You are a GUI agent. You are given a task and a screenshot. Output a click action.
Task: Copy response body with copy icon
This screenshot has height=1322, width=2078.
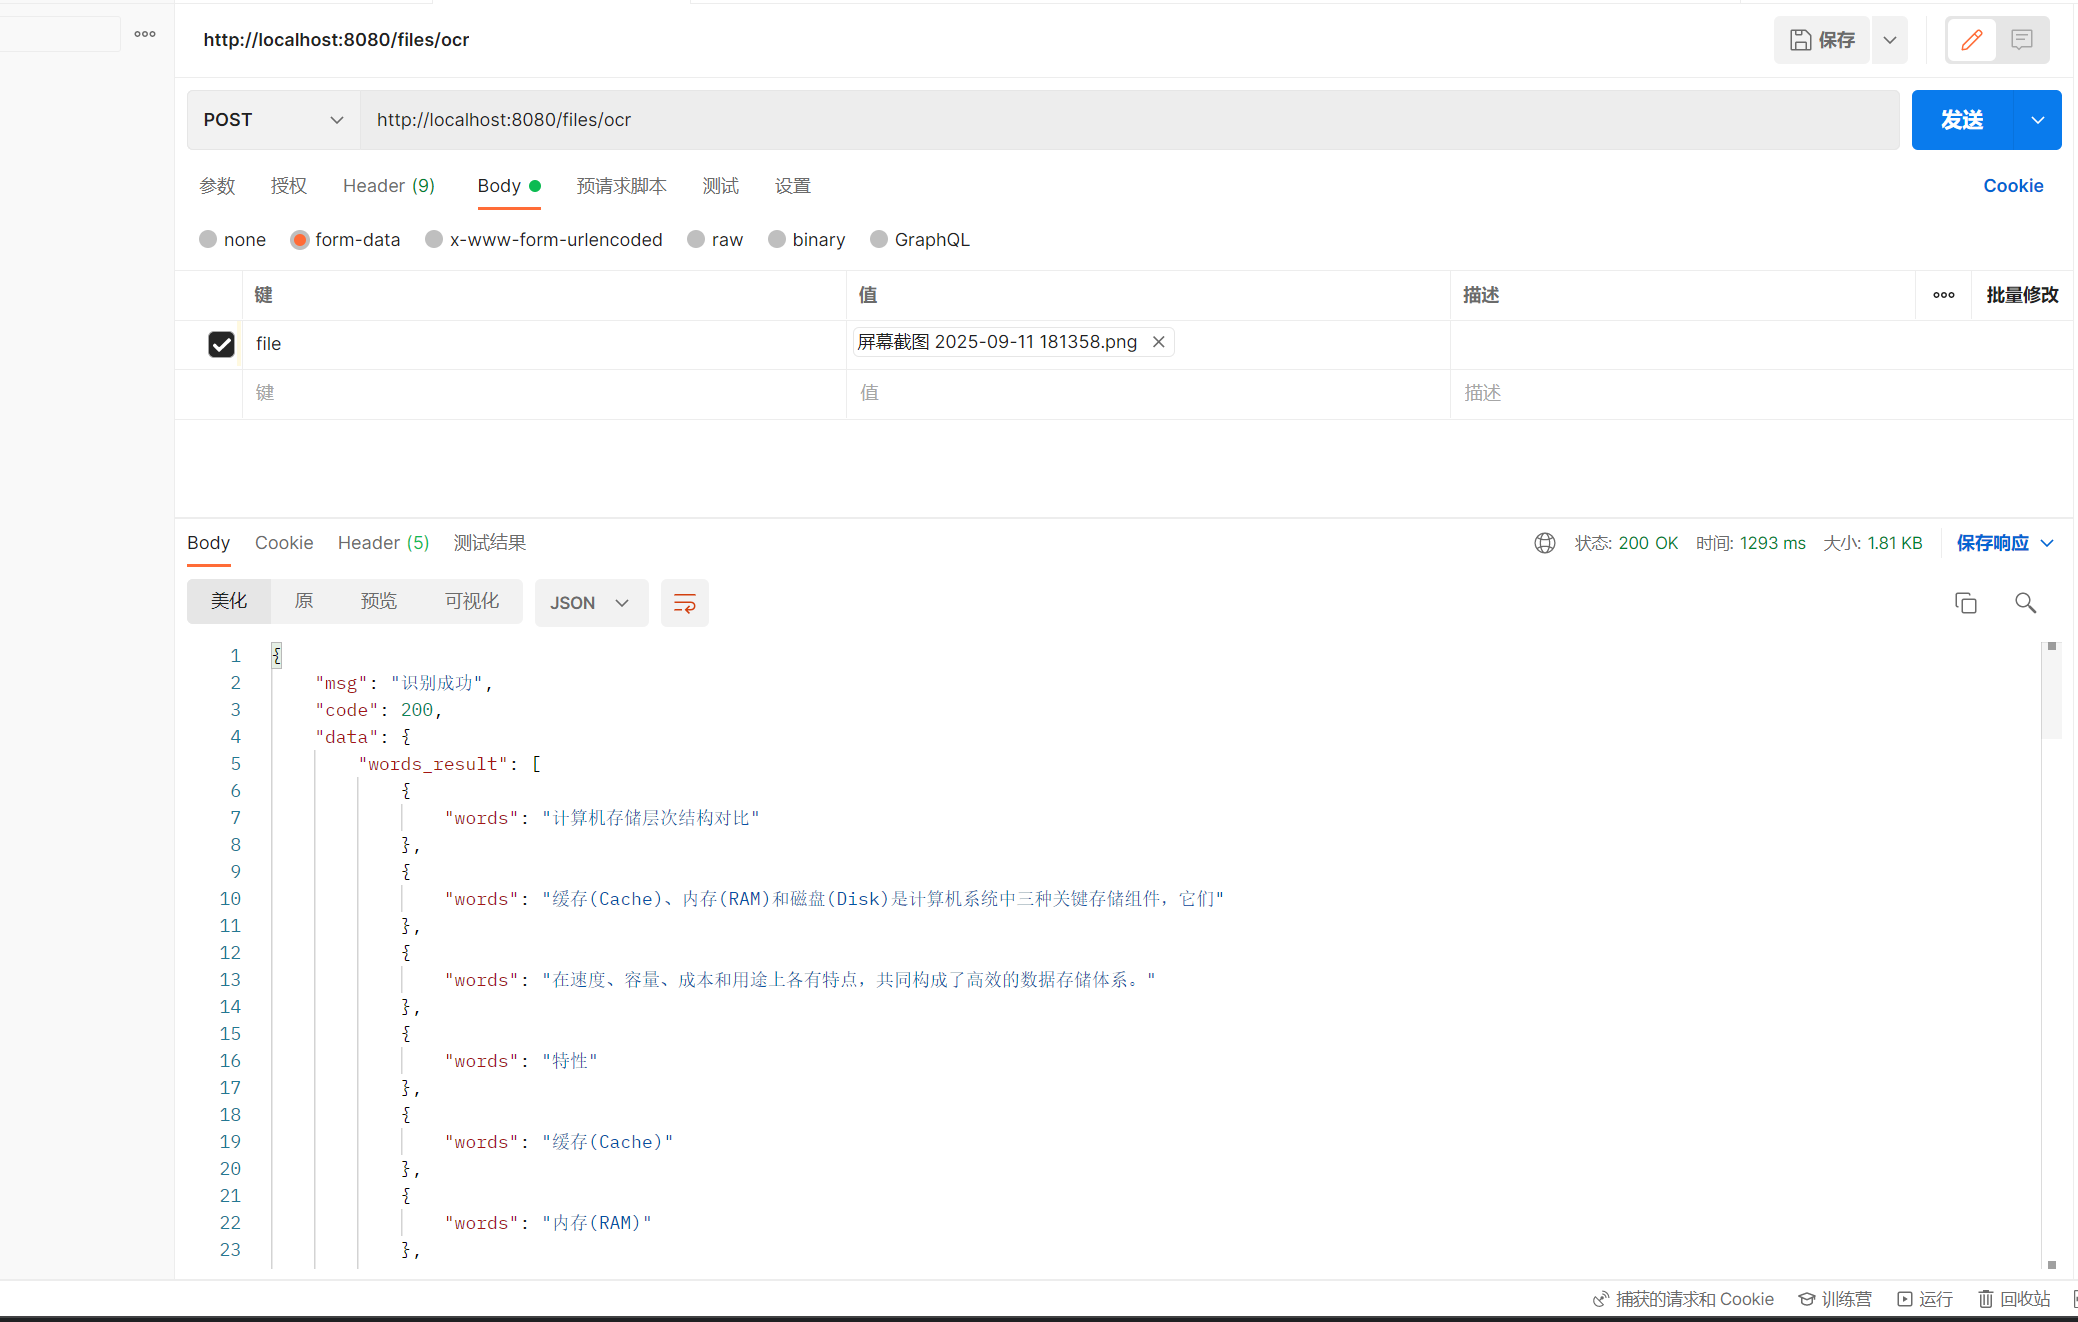pyautogui.click(x=1965, y=603)
